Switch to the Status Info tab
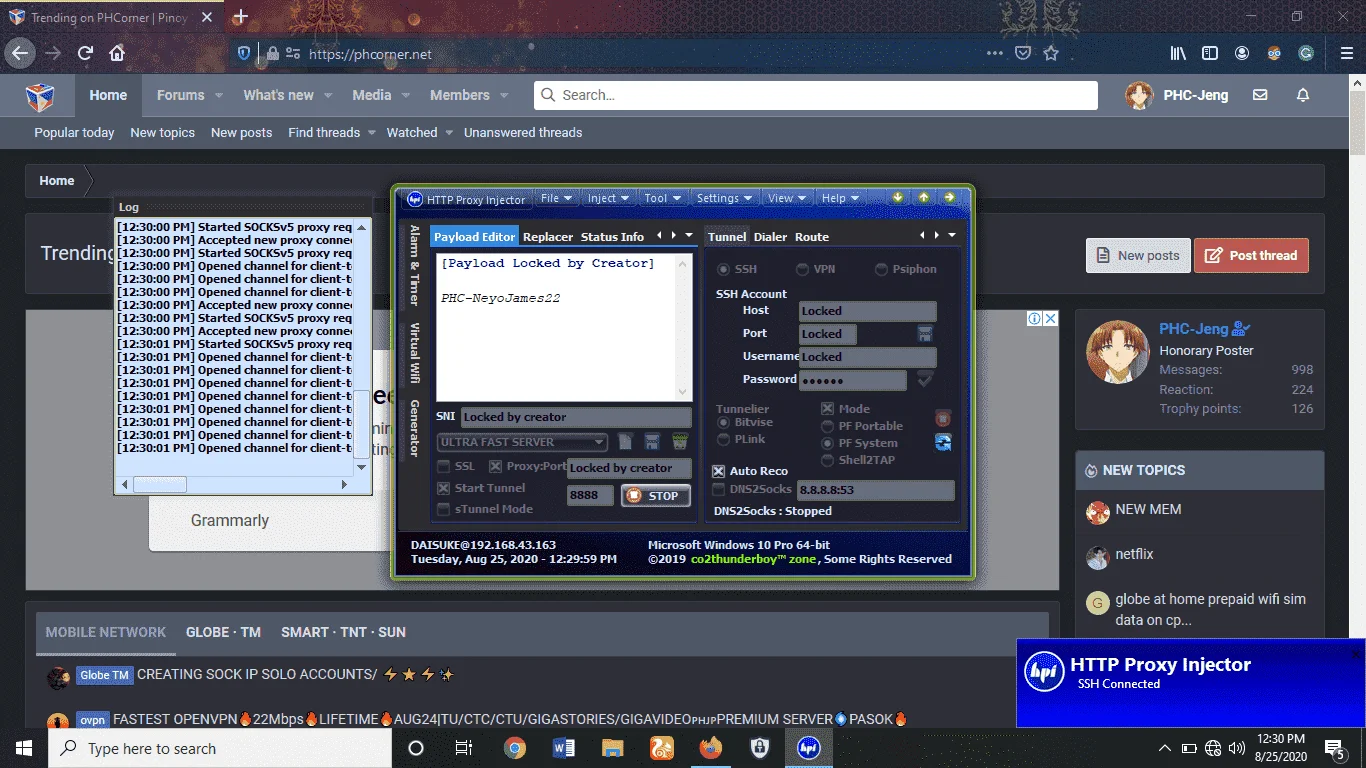The height and width of the screenshot is (768, 1366). tap(612, 237)
